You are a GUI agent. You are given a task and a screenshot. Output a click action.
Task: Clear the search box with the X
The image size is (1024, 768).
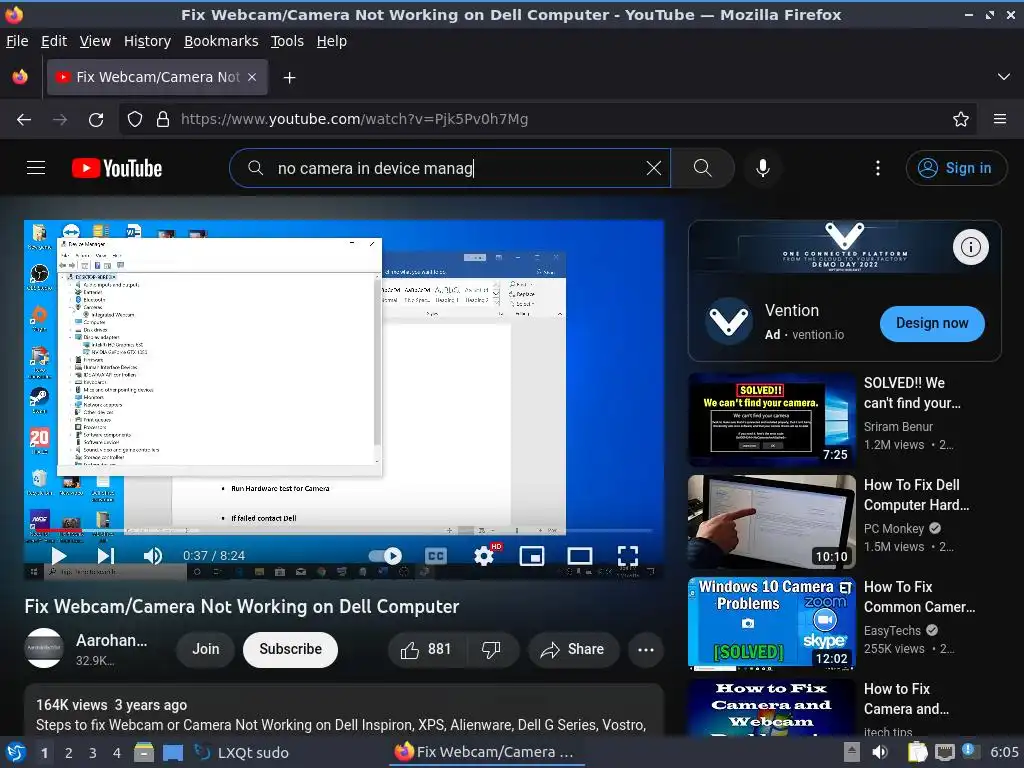tap(653, 168)
